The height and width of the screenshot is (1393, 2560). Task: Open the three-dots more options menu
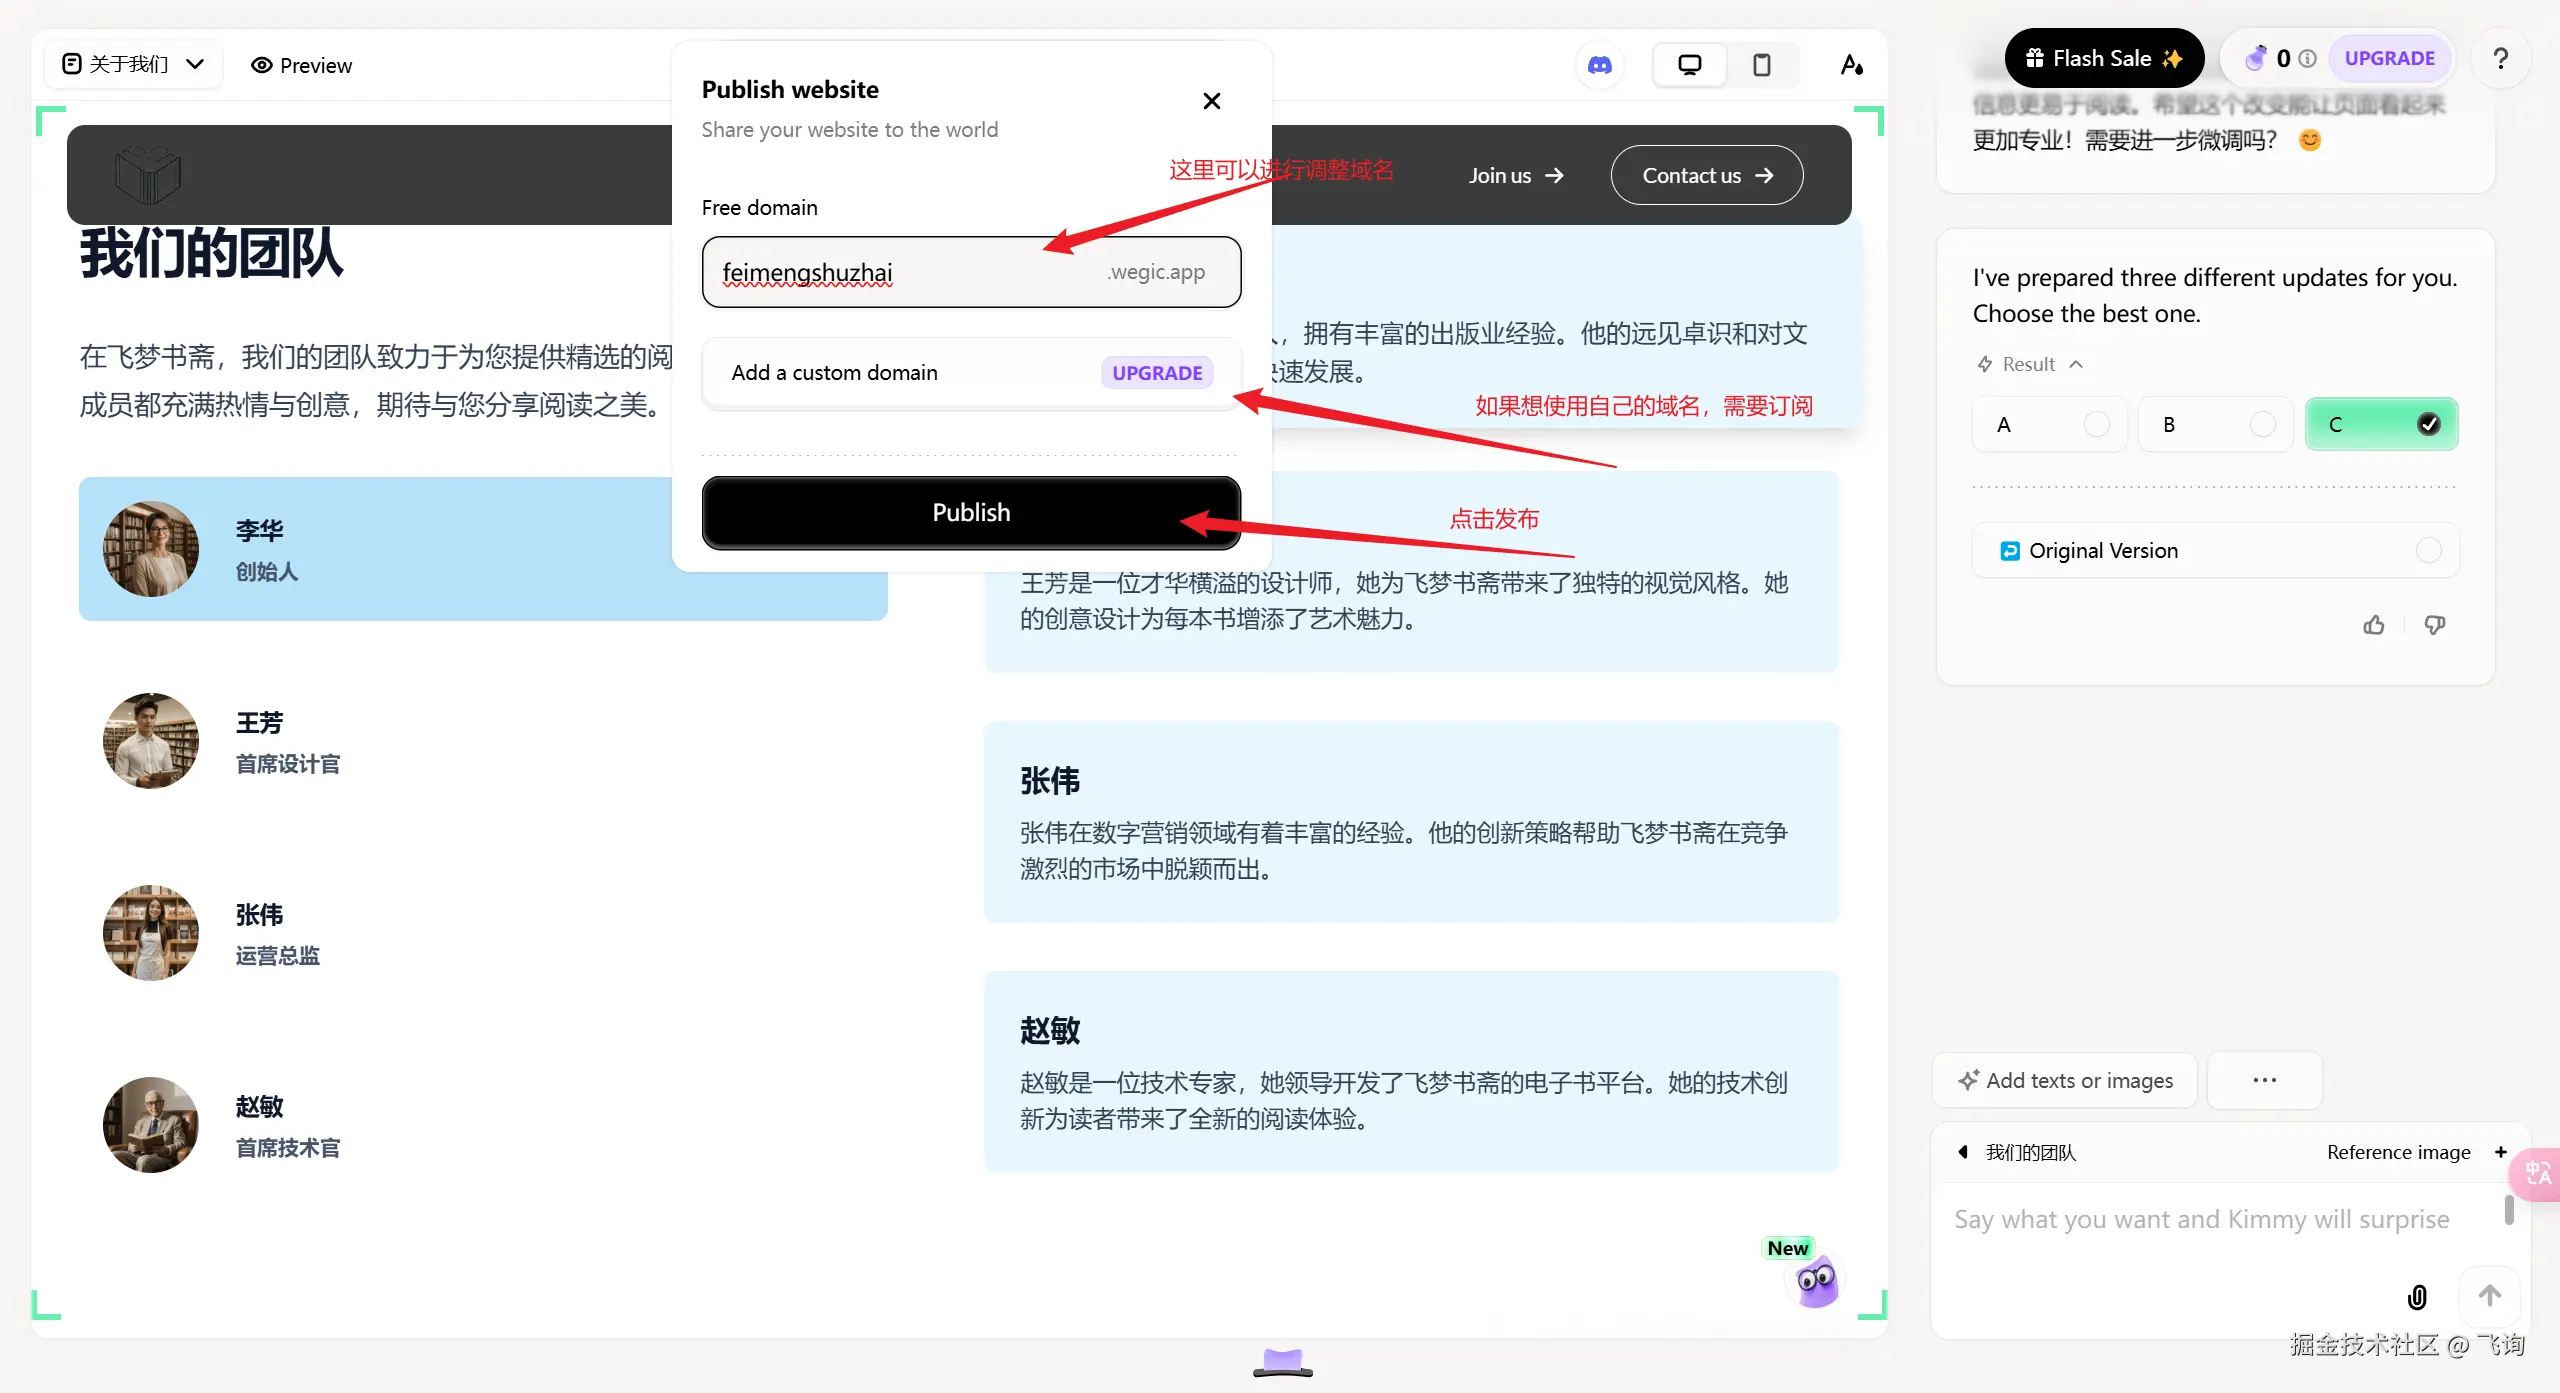(2264, 1080)
